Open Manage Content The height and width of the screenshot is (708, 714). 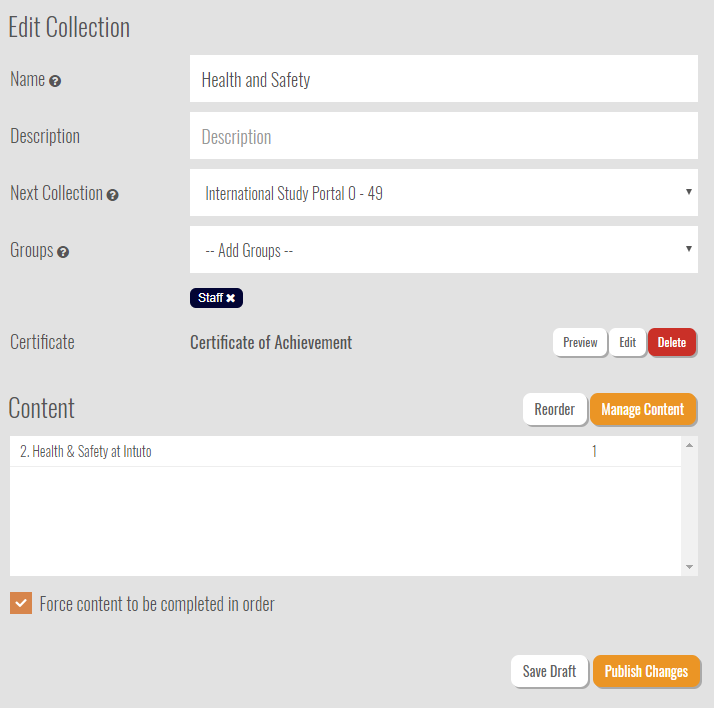643,409
